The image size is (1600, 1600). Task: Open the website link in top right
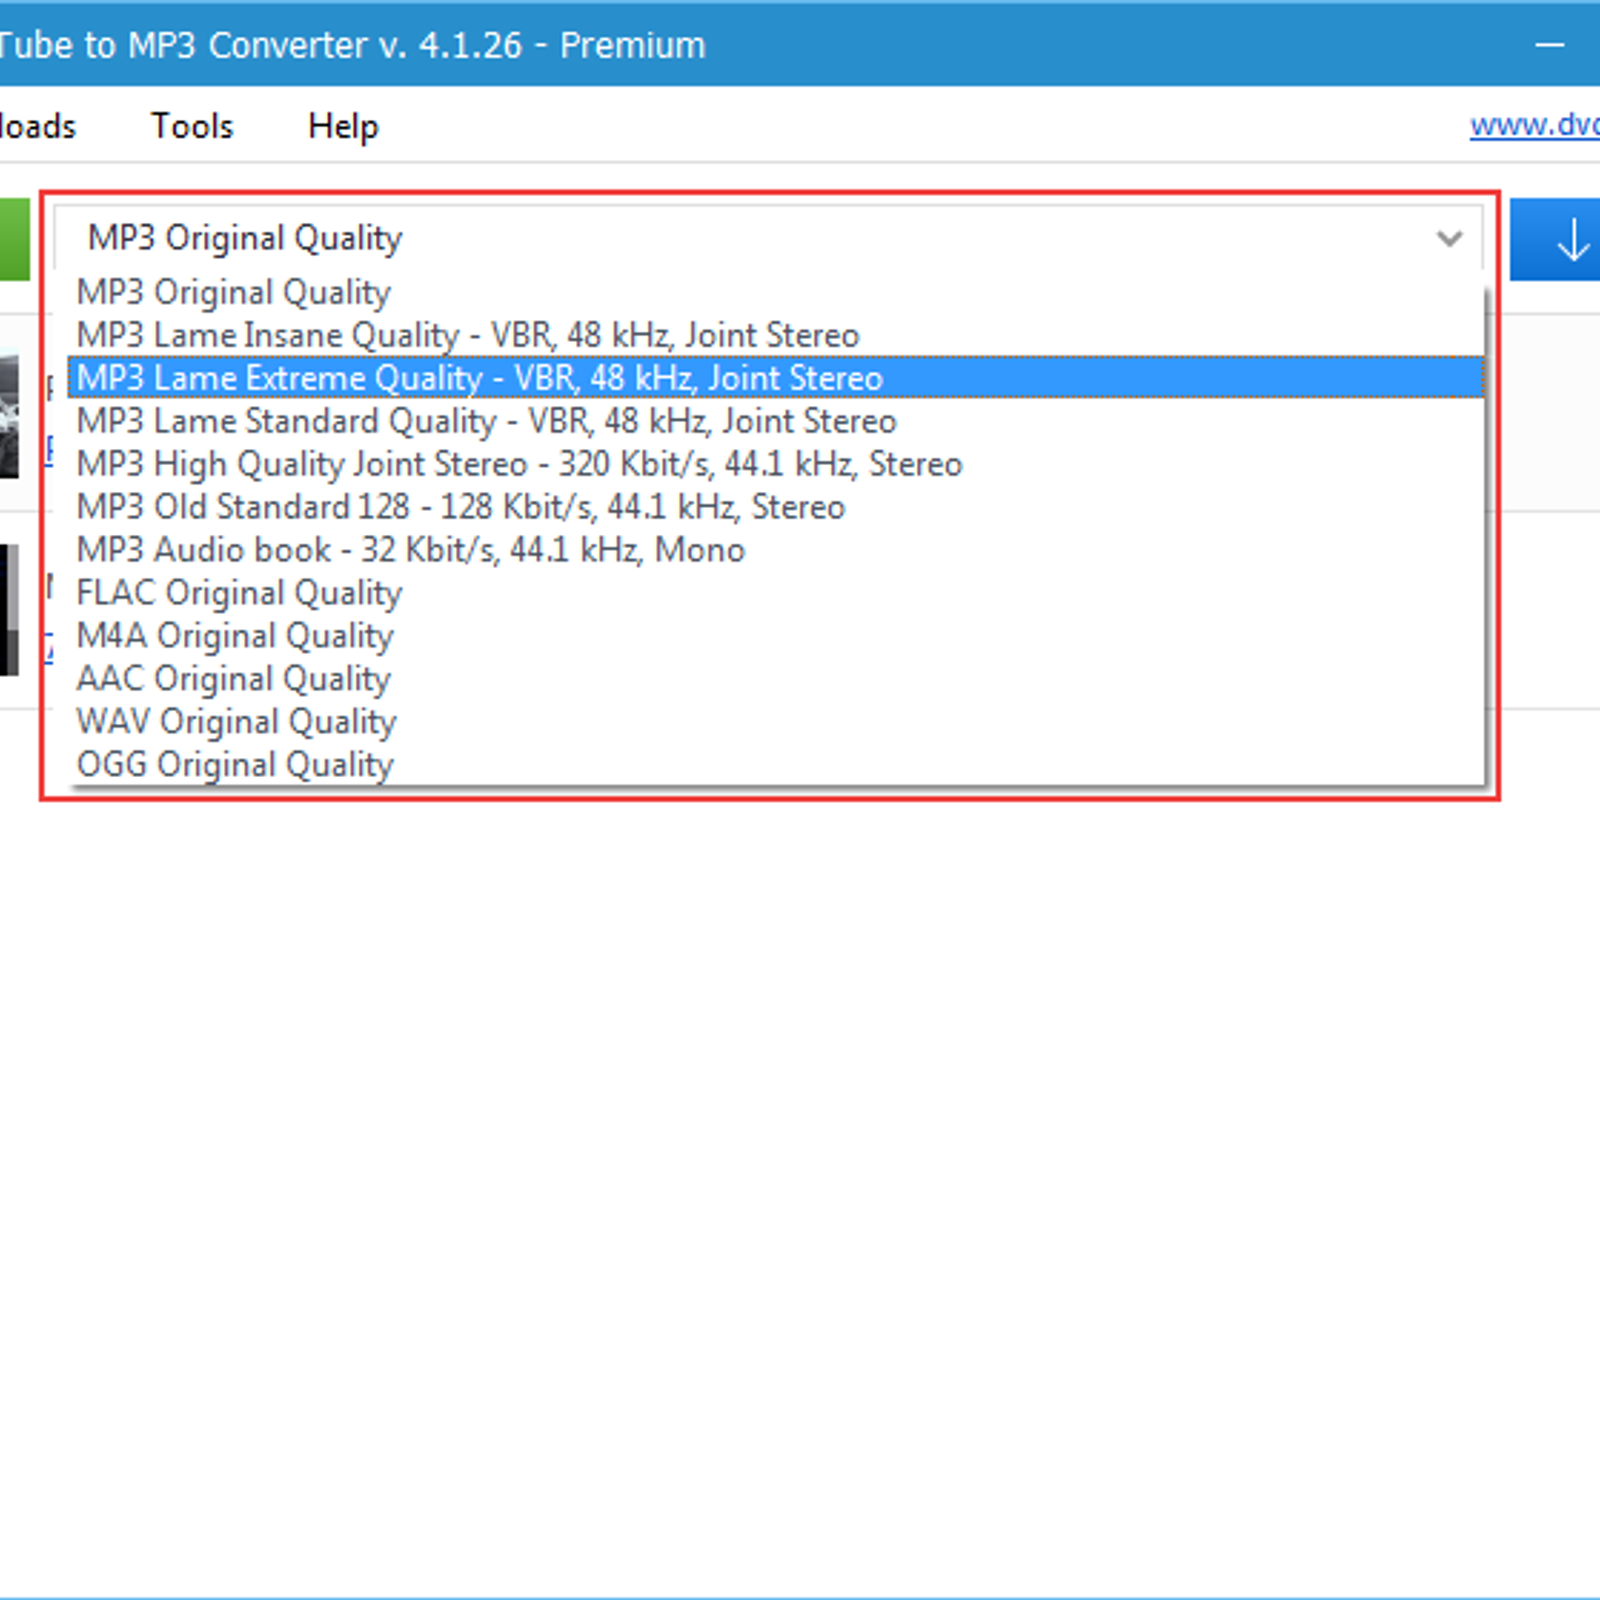pyautogui.click(x=1534, y=125)
